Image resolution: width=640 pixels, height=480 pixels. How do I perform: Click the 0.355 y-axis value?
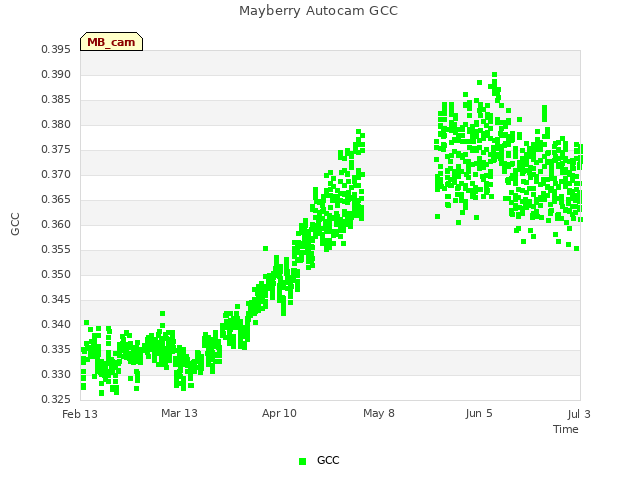[56, 249]
